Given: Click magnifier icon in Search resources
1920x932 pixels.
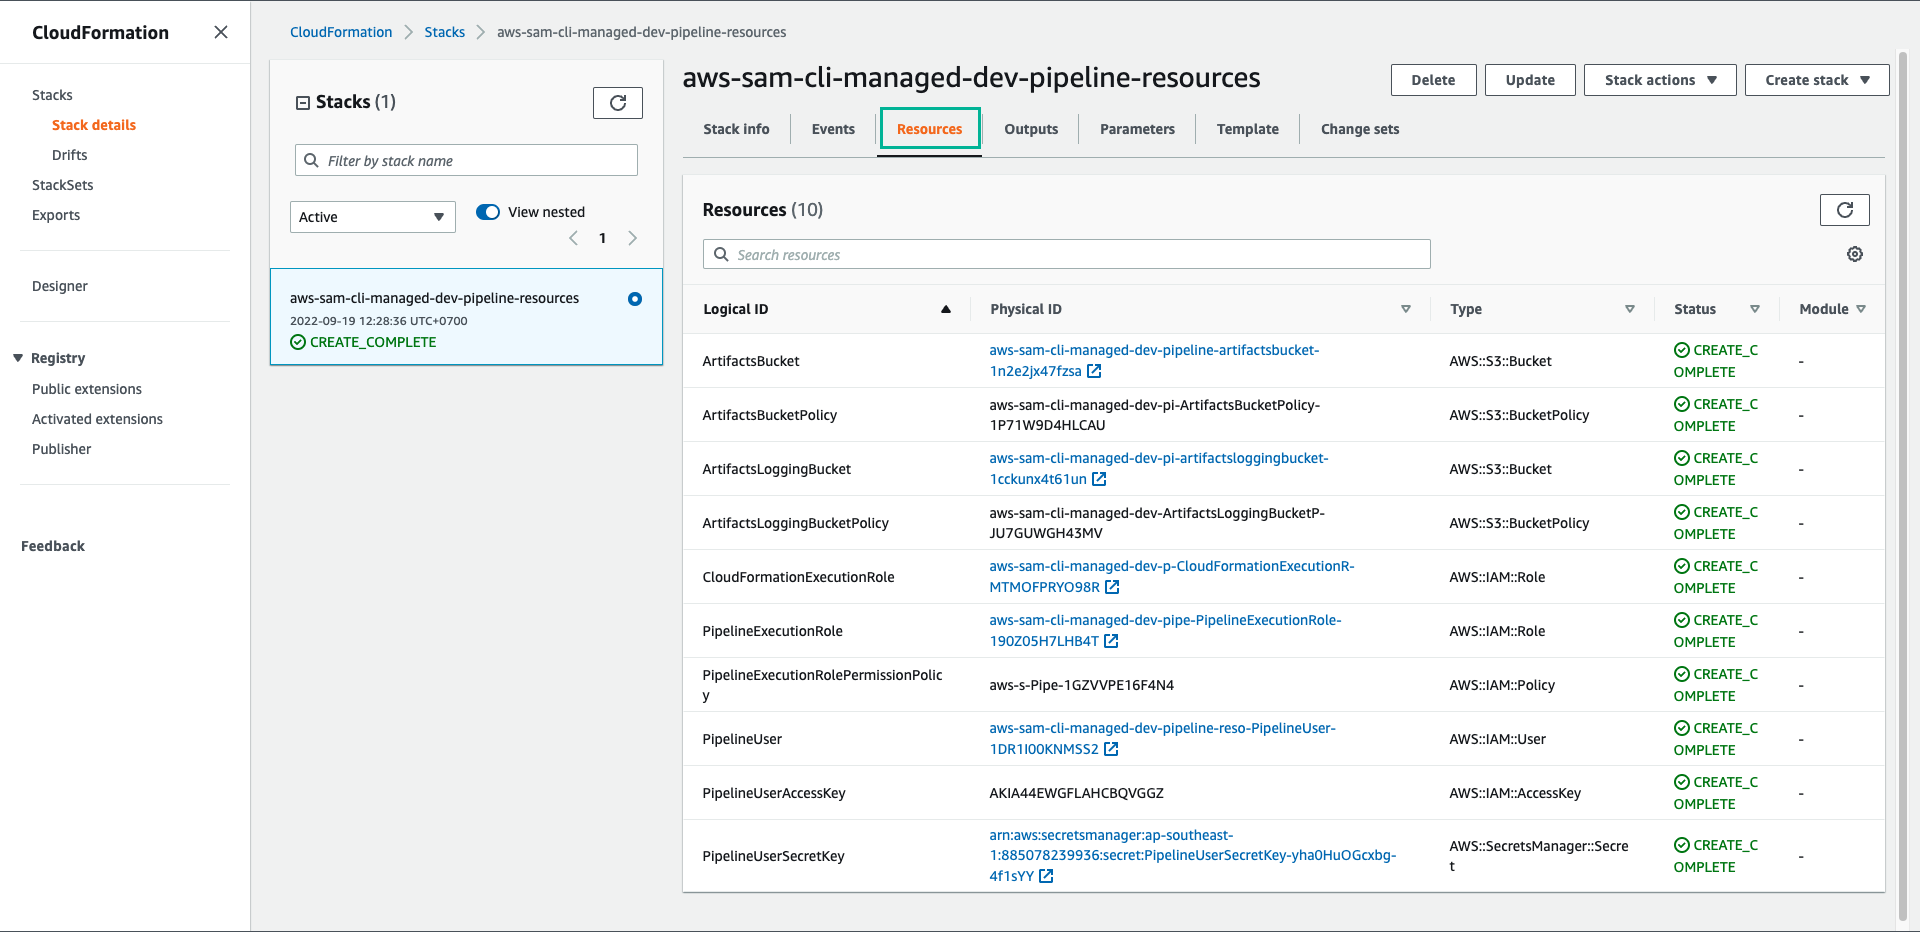Looking at the screenshot, I should 721,254.
